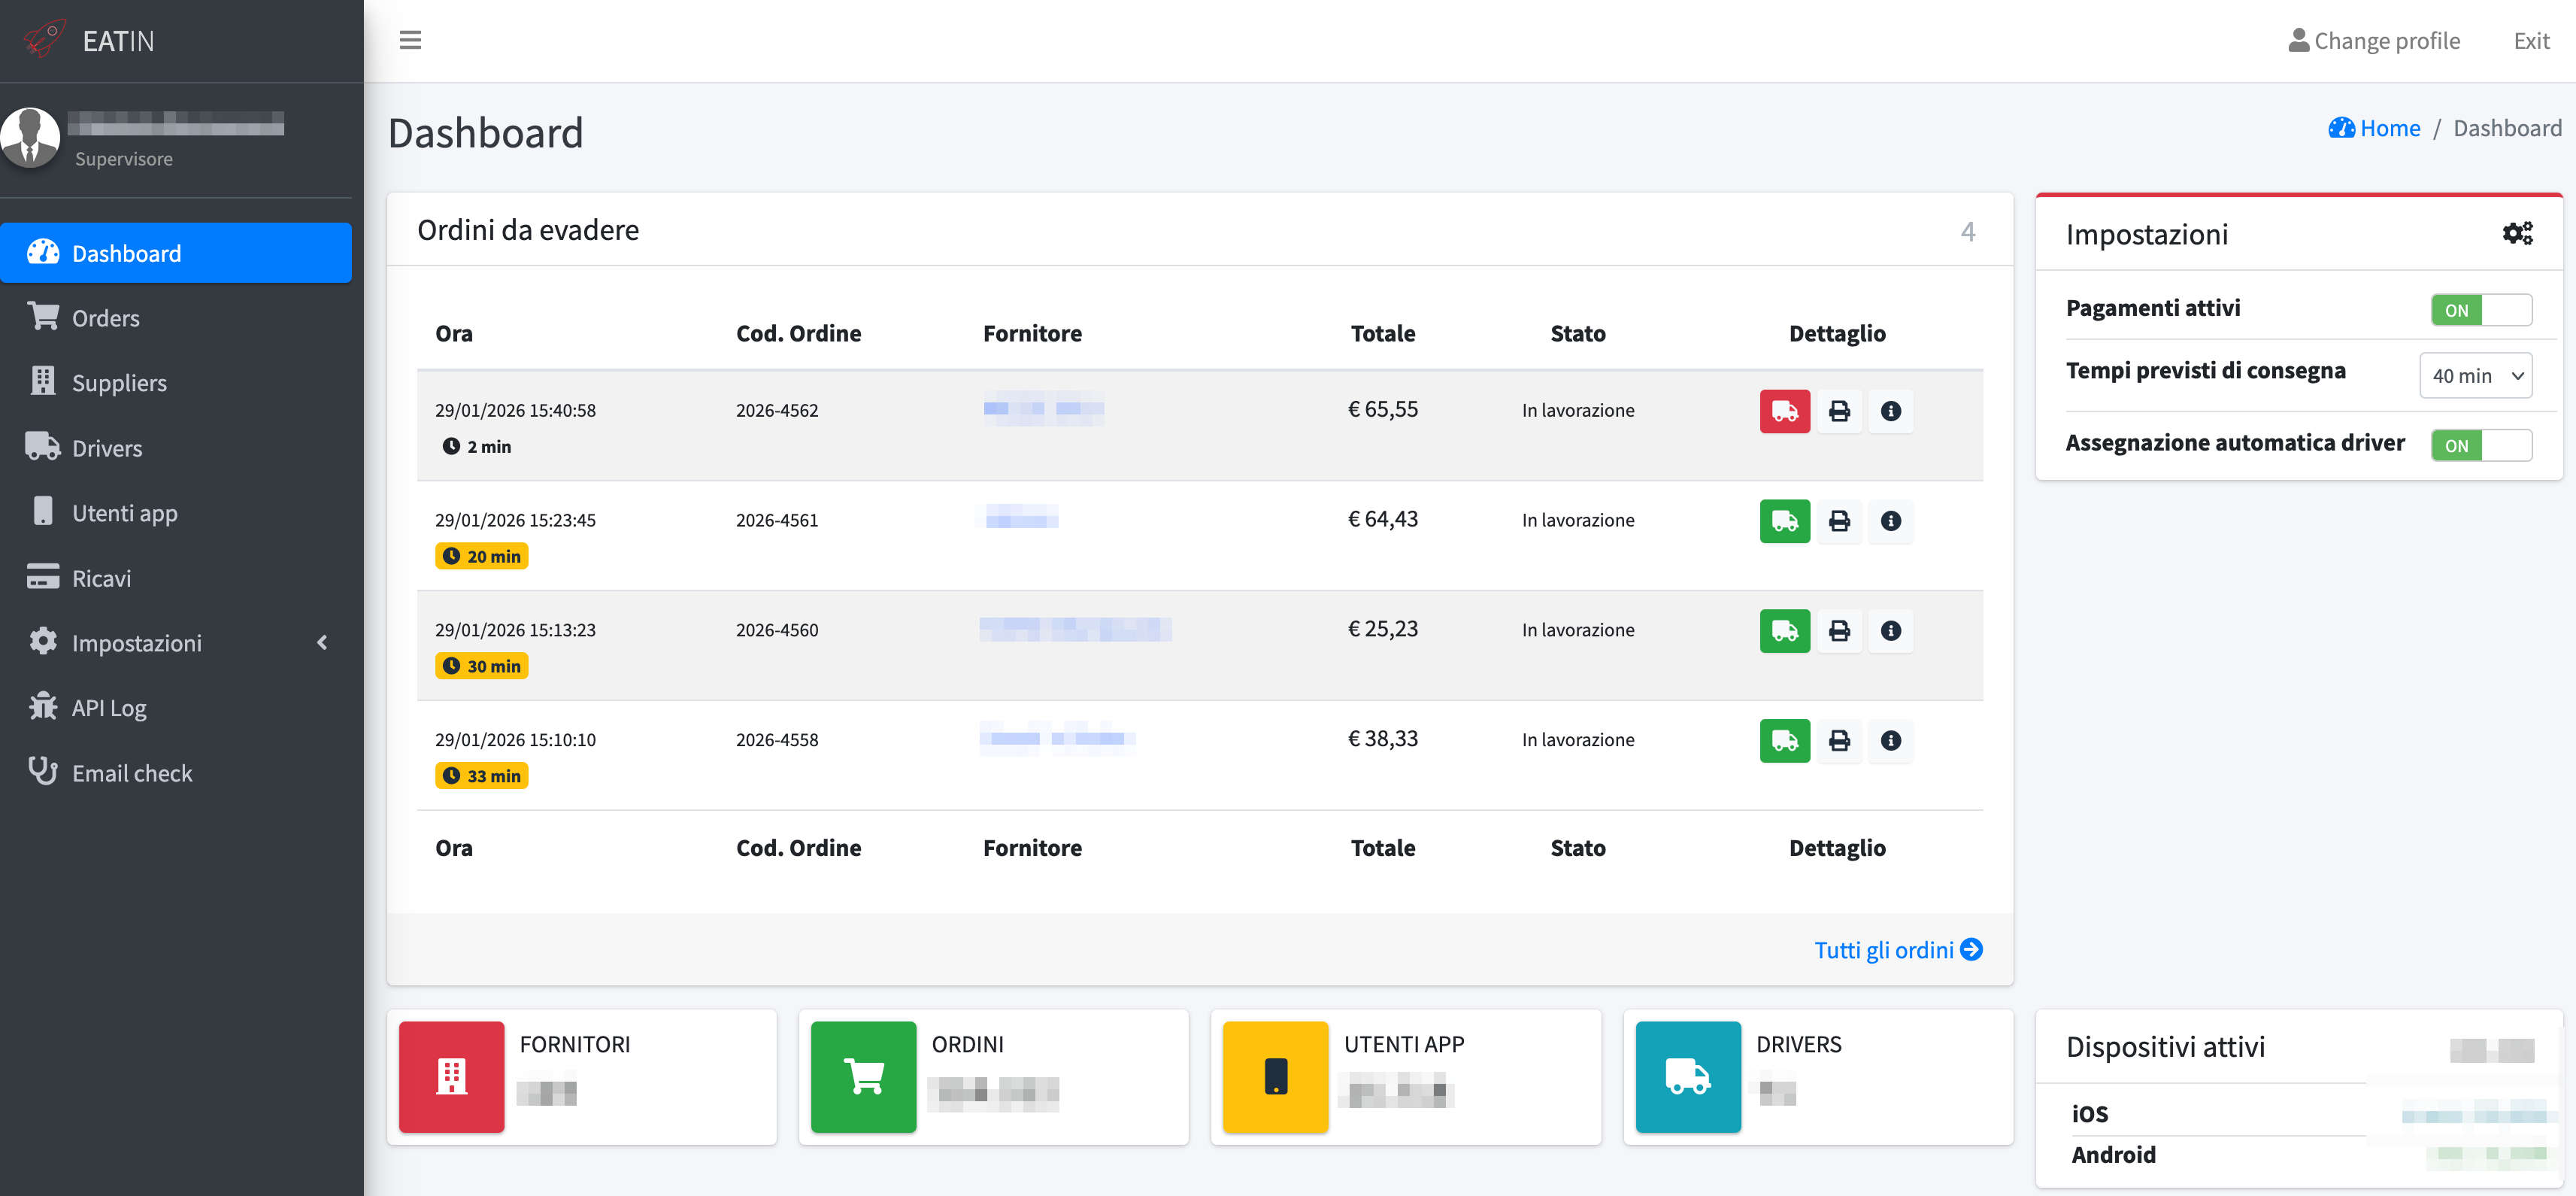The width and height of the screenshot is (2576, 1196).
Task: Open Suppliers in the sidebar
Action: coord(176,383)
